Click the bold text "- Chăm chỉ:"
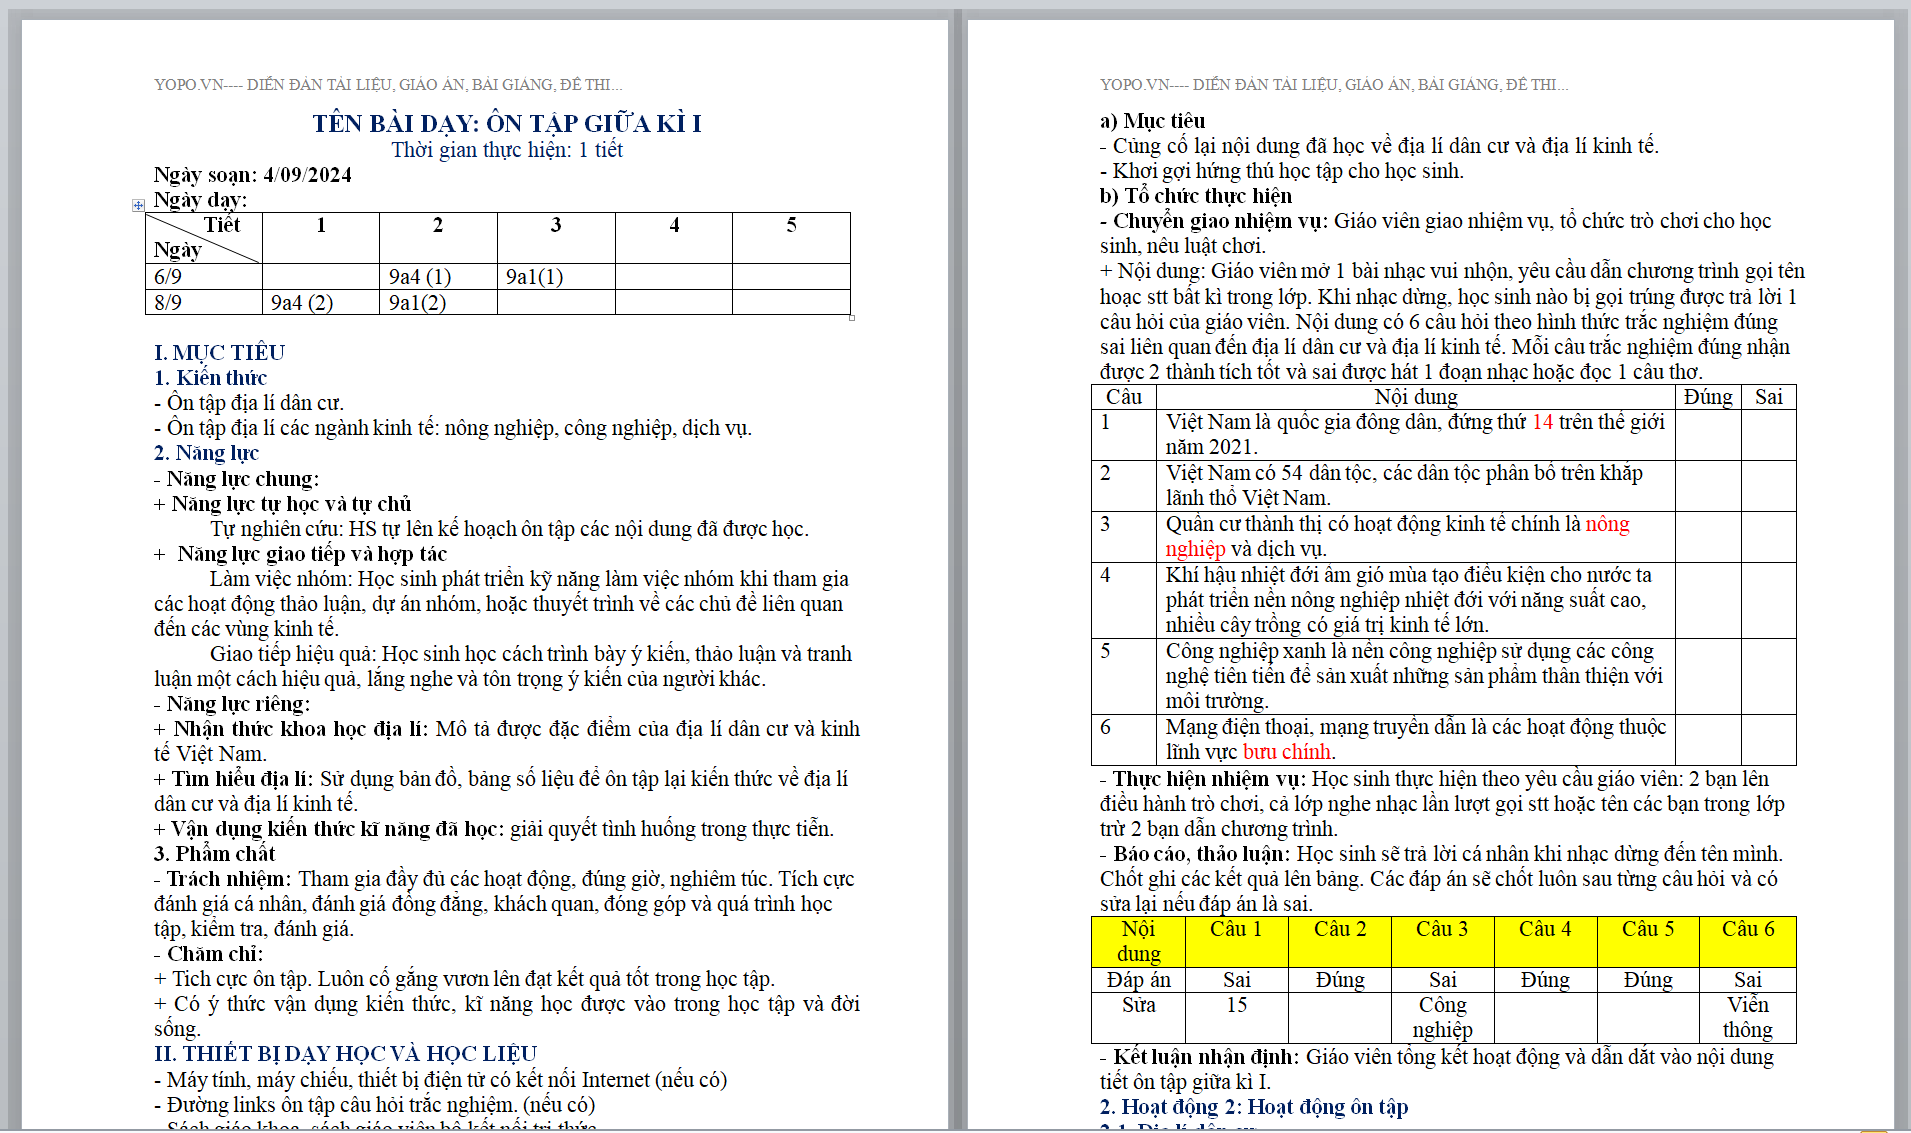The height and width of the screenshot is (1133, 1911). pos(208,954)
